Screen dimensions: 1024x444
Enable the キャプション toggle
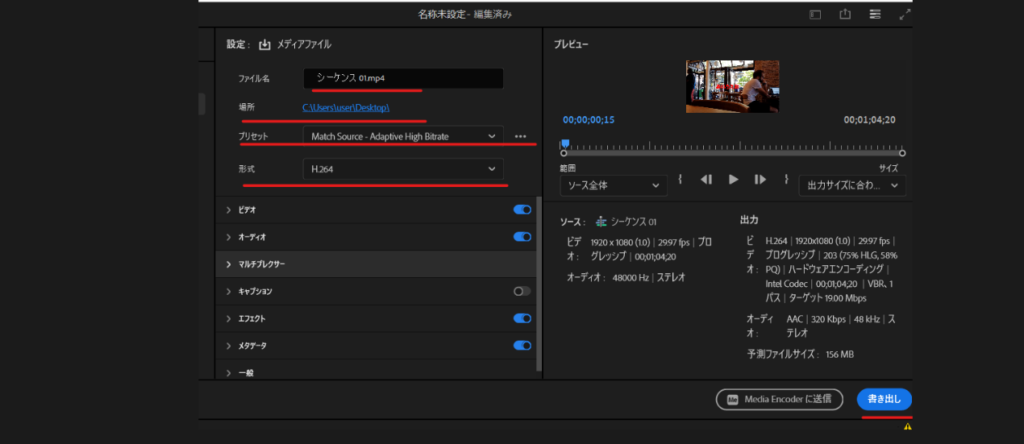[x=521, y=291]
